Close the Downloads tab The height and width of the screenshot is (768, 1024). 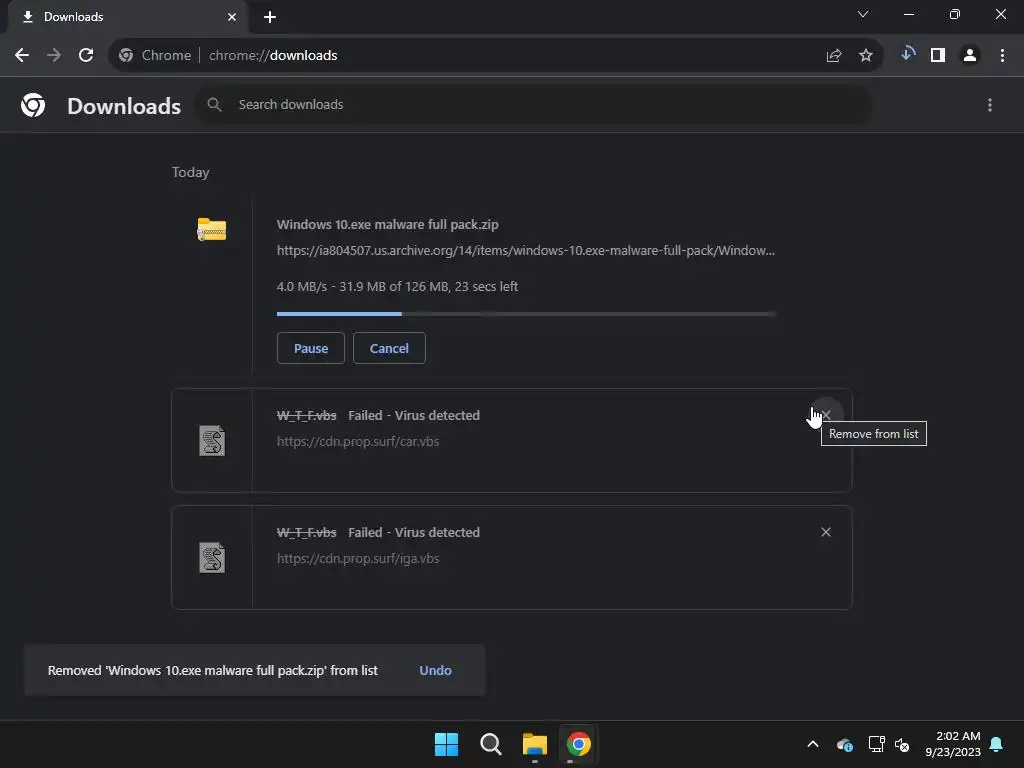click(232, 17)
